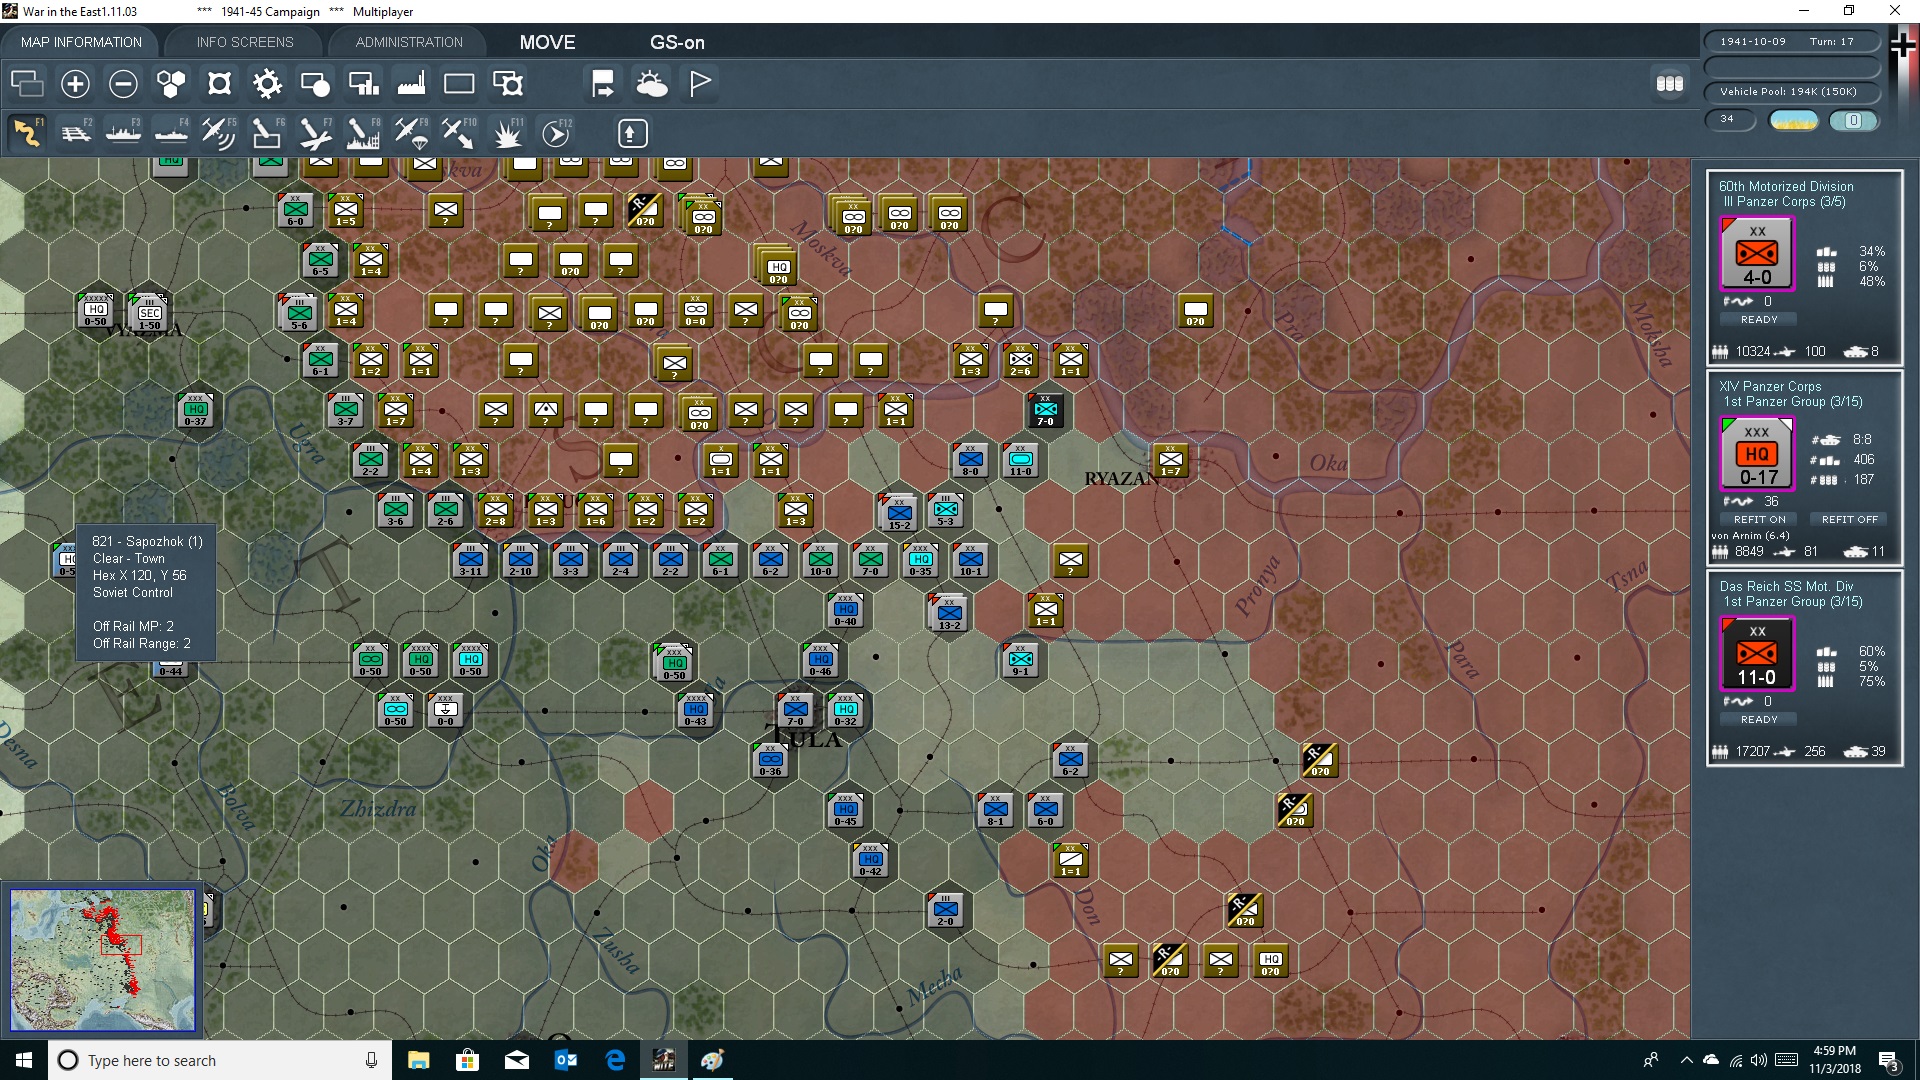Select the F3 naval transport mode

coord(123,133)
